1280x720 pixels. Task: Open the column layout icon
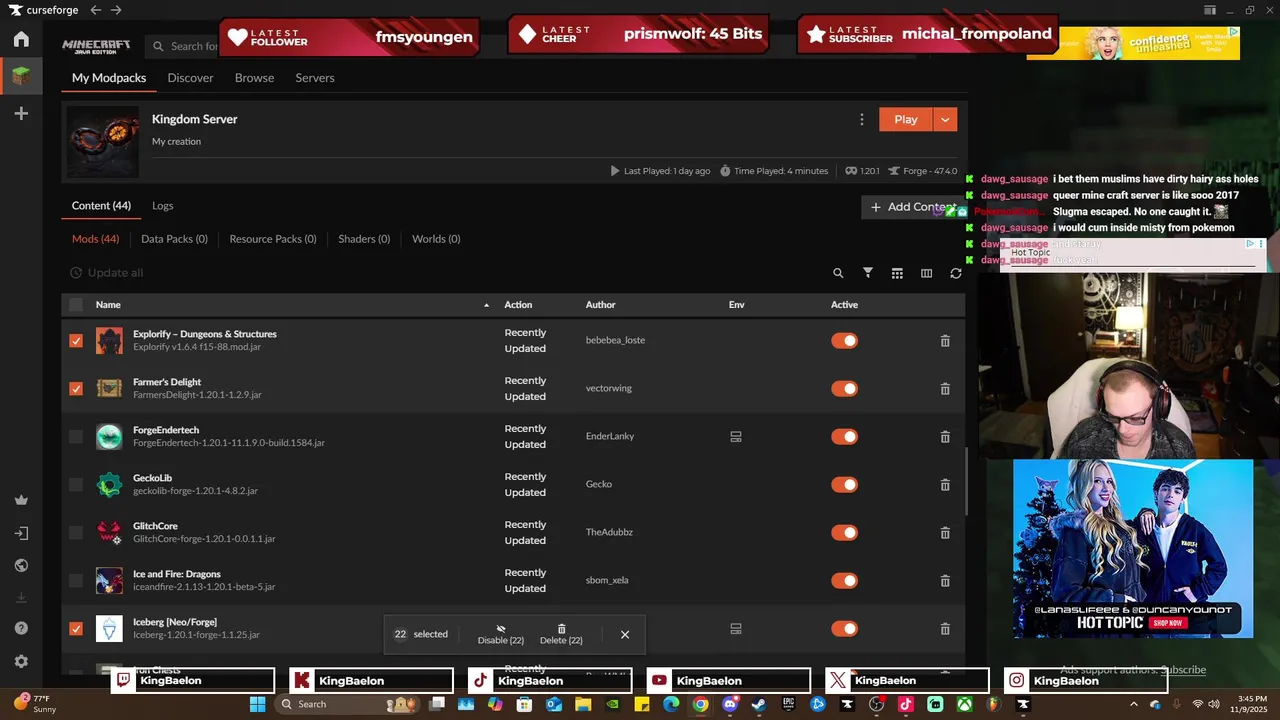point(926,273)
